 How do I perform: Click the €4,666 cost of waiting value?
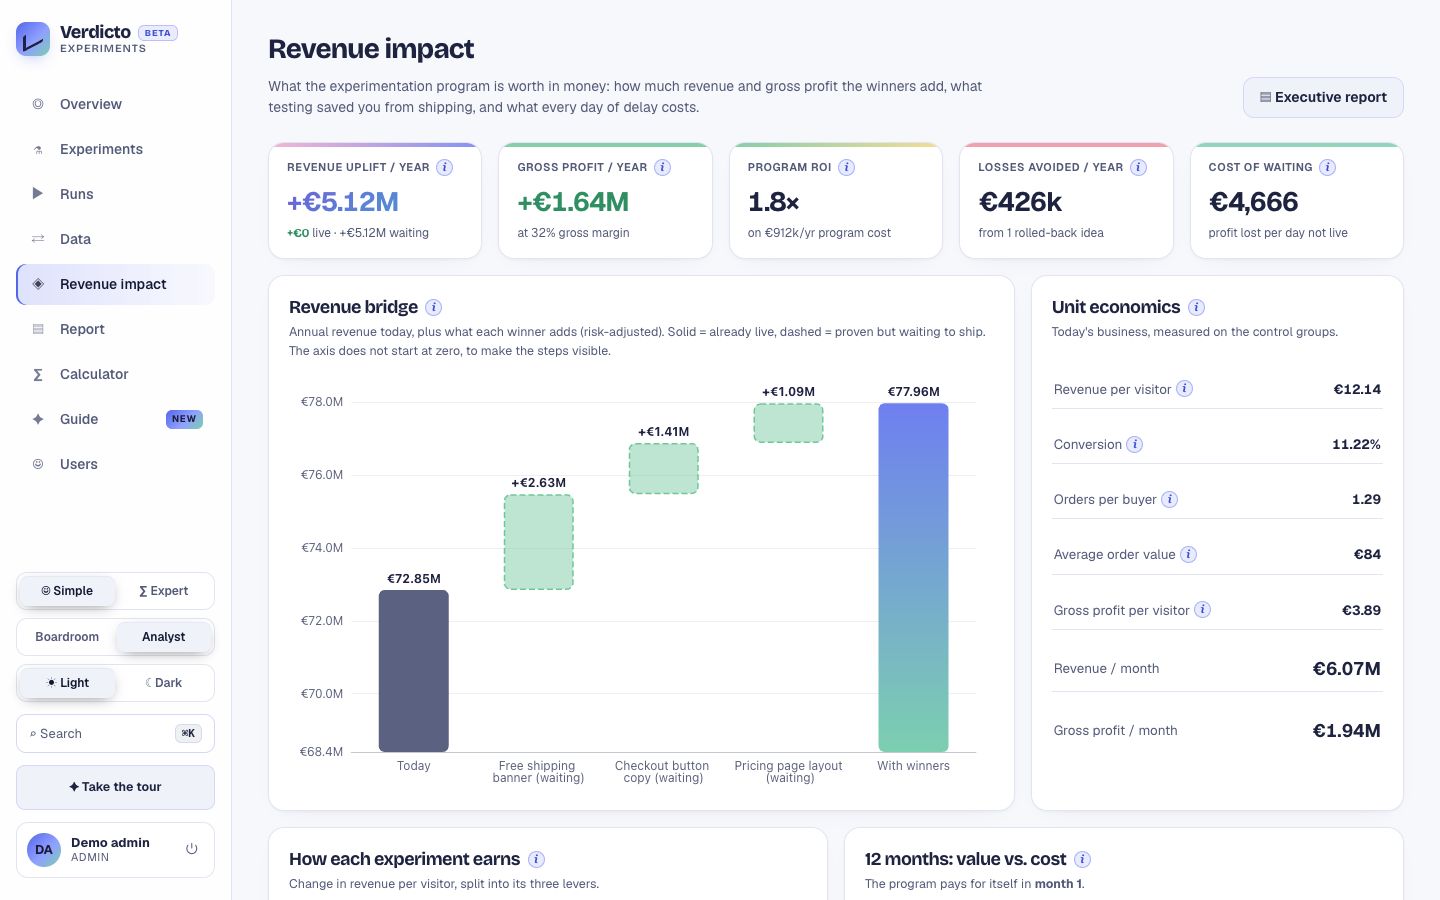(1253, 202)
